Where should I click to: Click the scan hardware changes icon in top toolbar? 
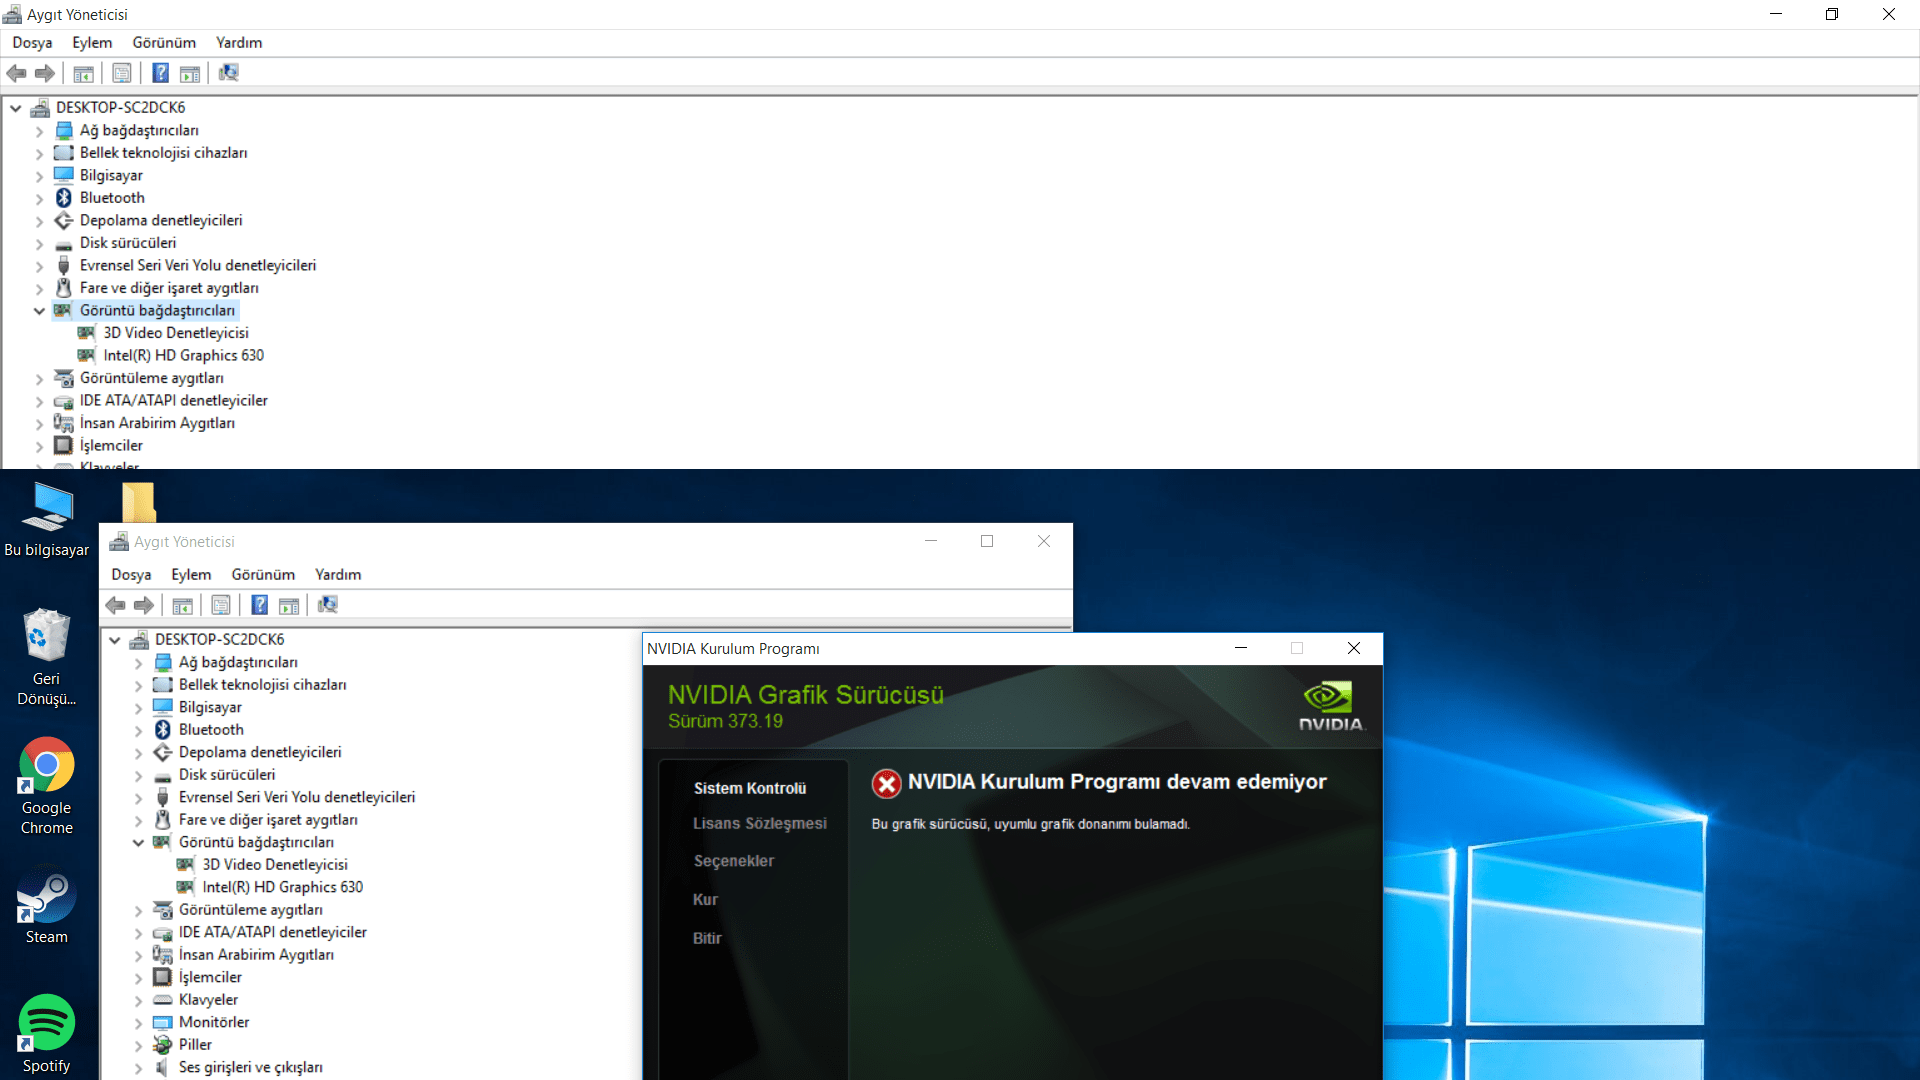point(229,73)
